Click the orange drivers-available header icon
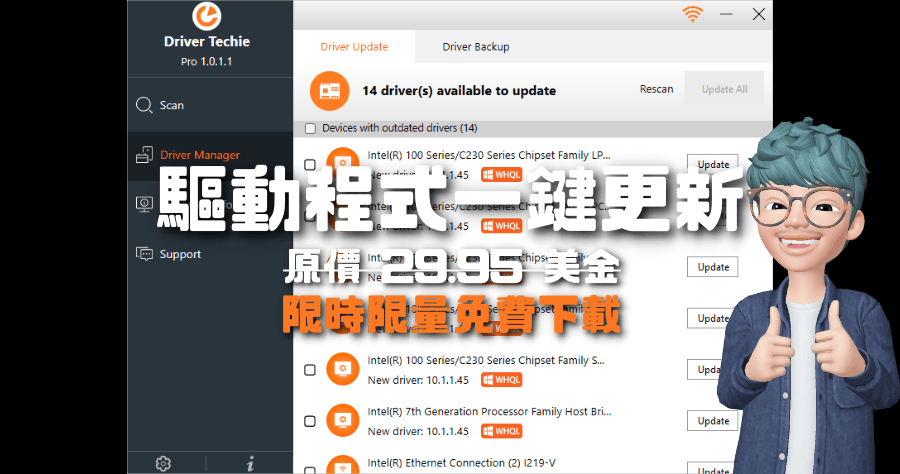The width and height of the screenshot is (900, 474). [329, 91]
